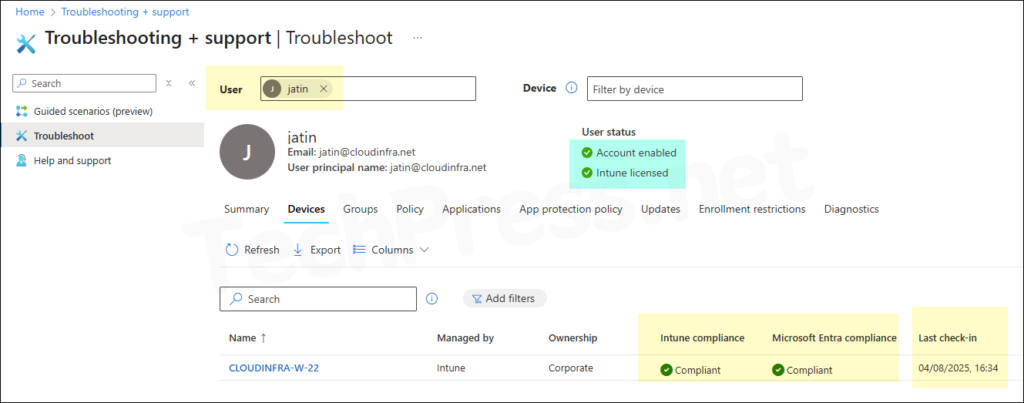The width and height of the screenshot is (1024, 403).
Task: Switch to the Groups tab
Action: coord(360,209)
